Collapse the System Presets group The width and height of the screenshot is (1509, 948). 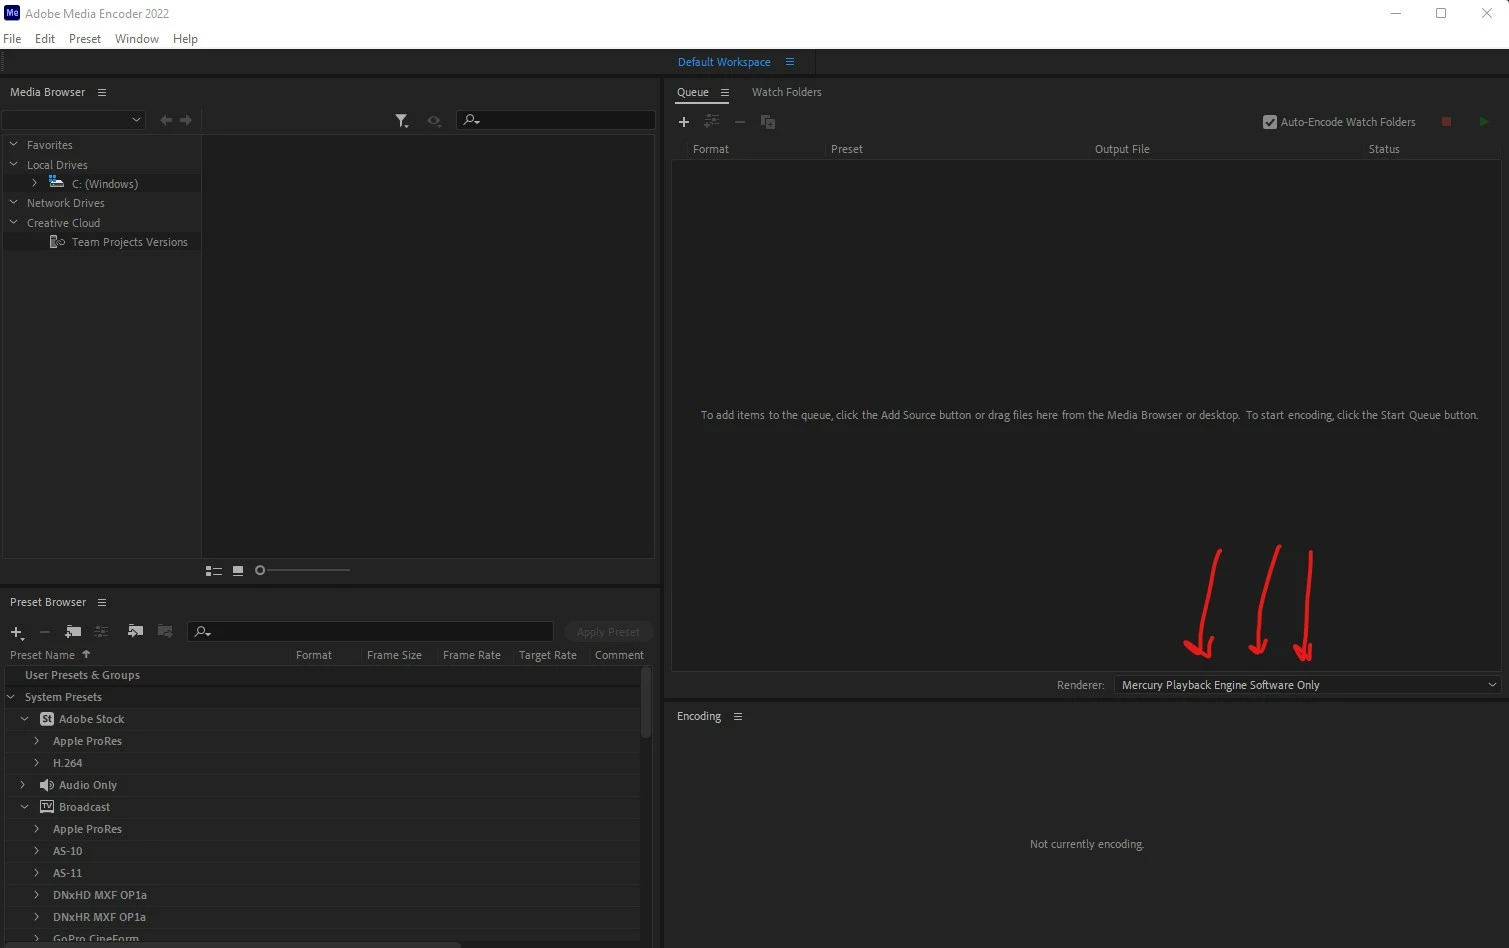click(11, 697)
